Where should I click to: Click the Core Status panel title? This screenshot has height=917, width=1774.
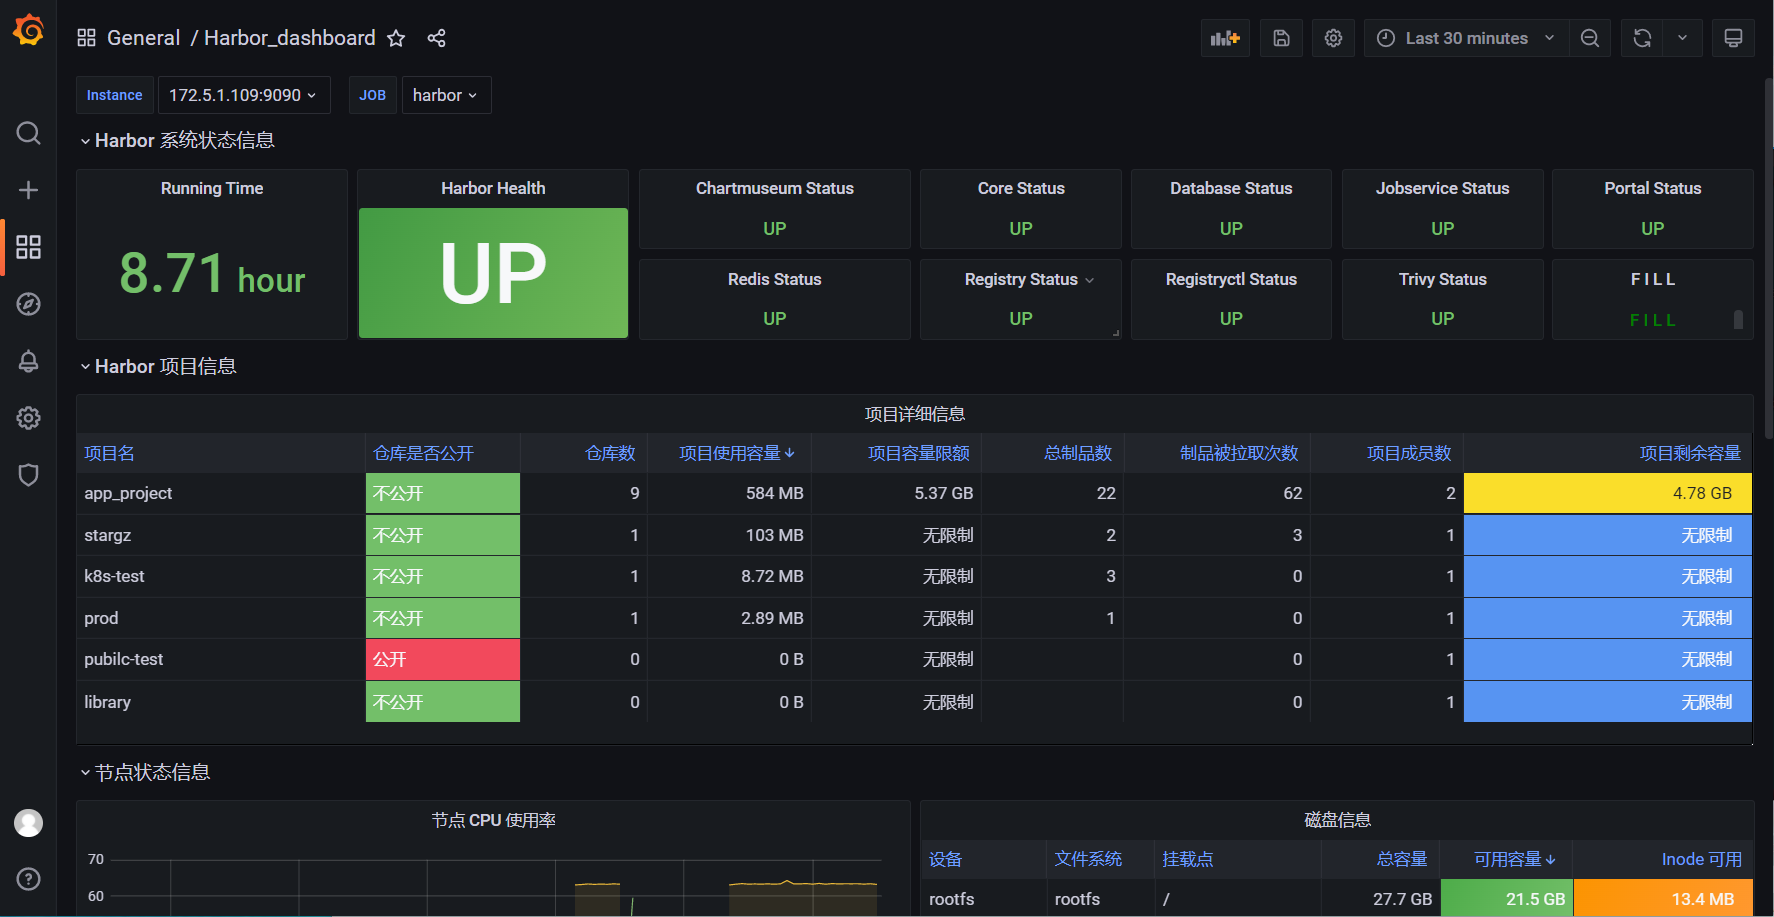click(x=1021, y=188)
